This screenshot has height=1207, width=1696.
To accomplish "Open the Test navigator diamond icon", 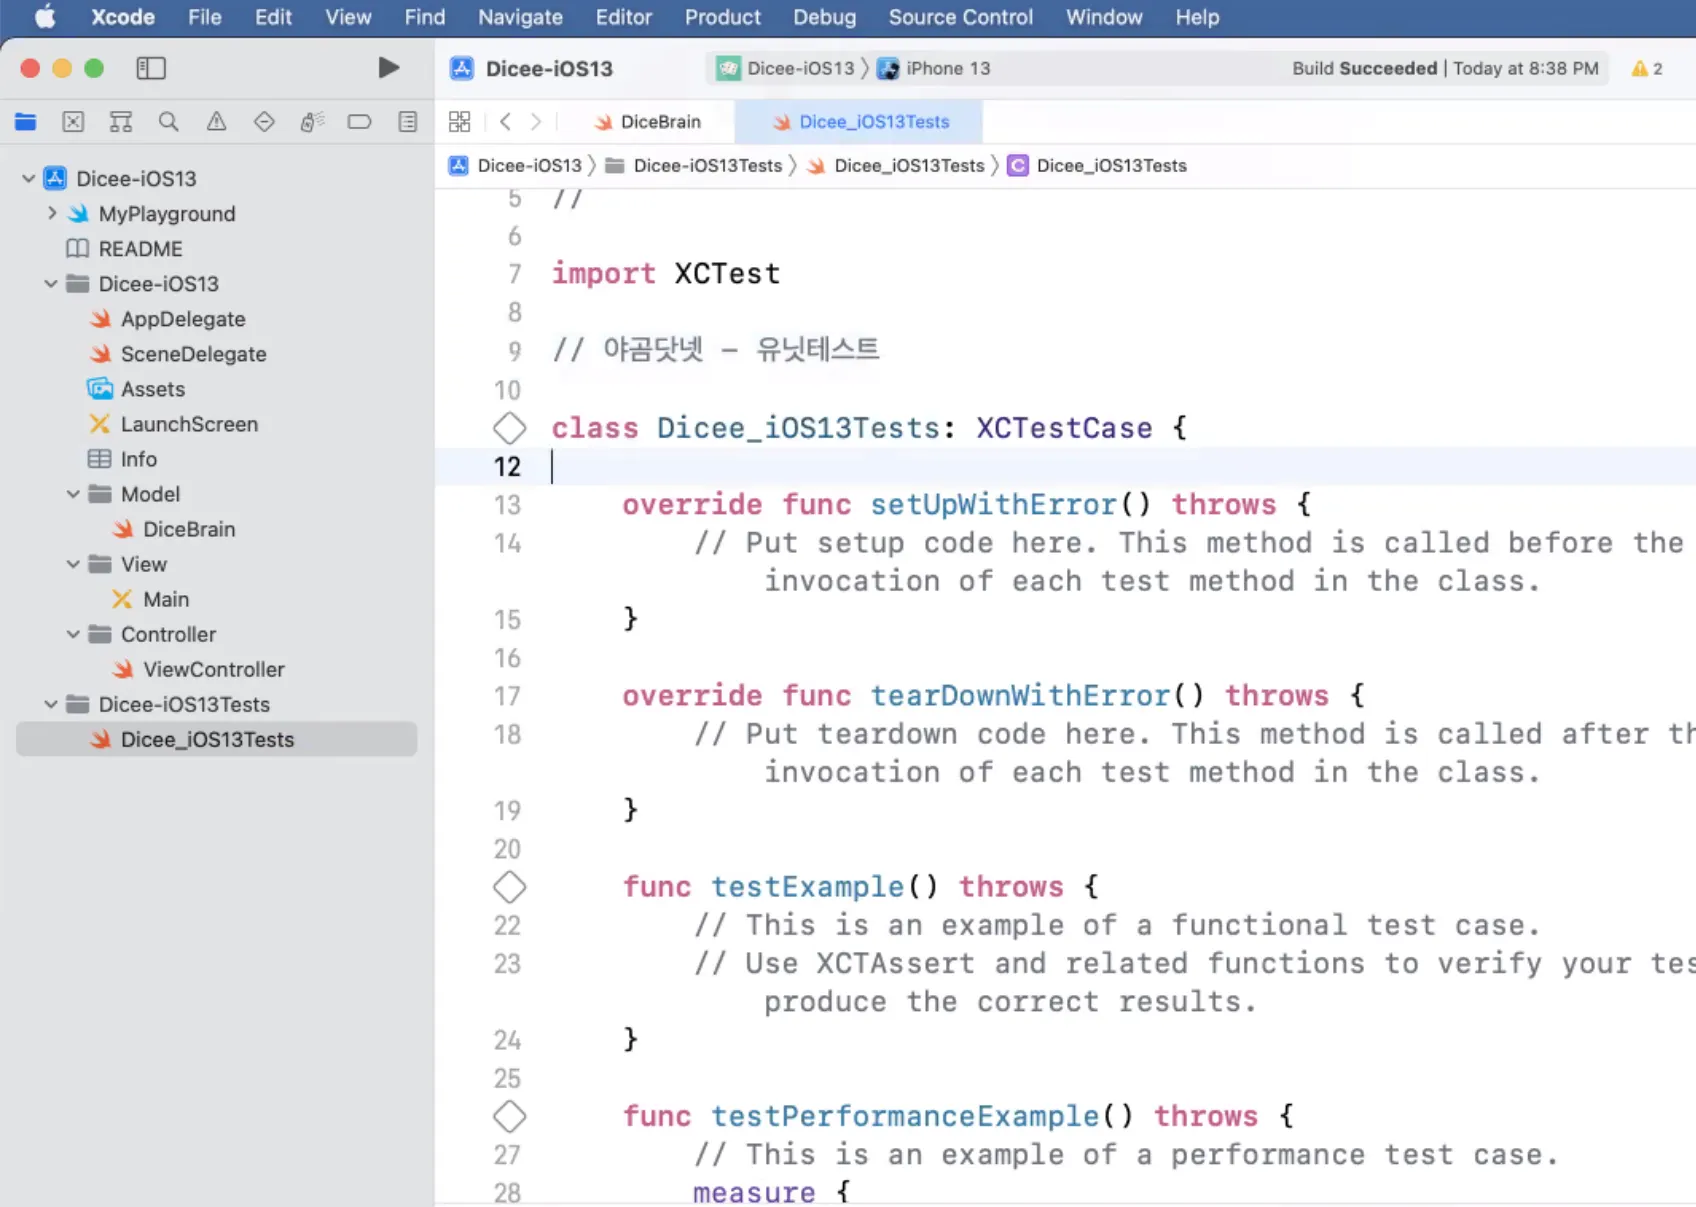I will coord(264,122).
